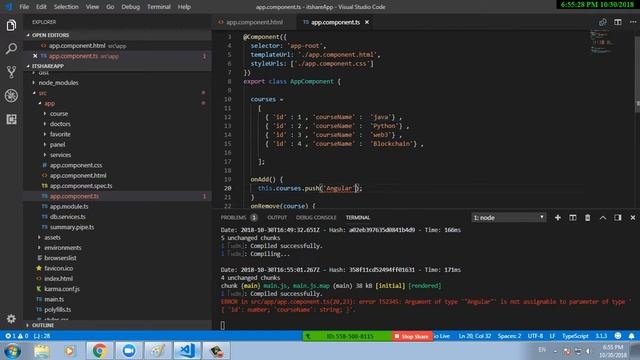Viewport: 640px width, 360px height.
Task: Open File Explorer from the taskbar
Action: 41,351
